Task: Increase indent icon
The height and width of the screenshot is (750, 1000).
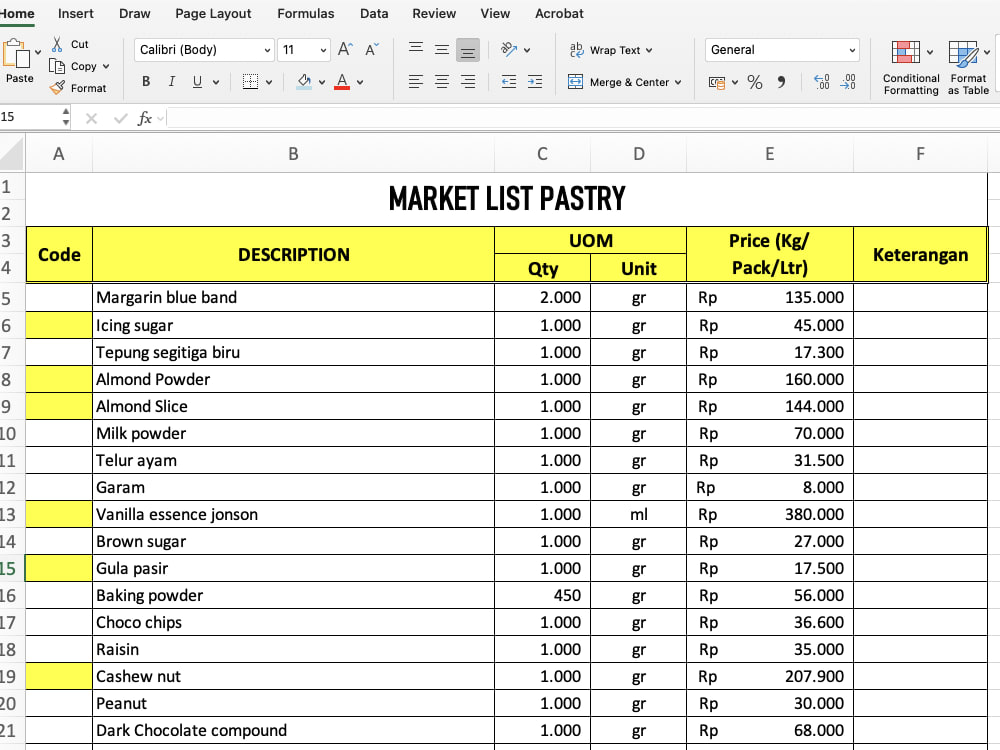Action: pyautogui.click(x=535, y=82)
